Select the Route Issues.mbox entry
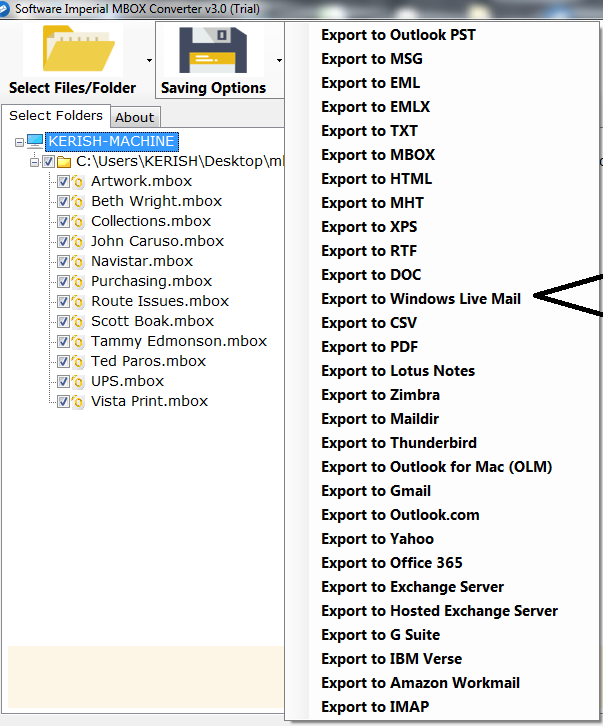Viewport: 603px width, 726px height. [160, 301]
